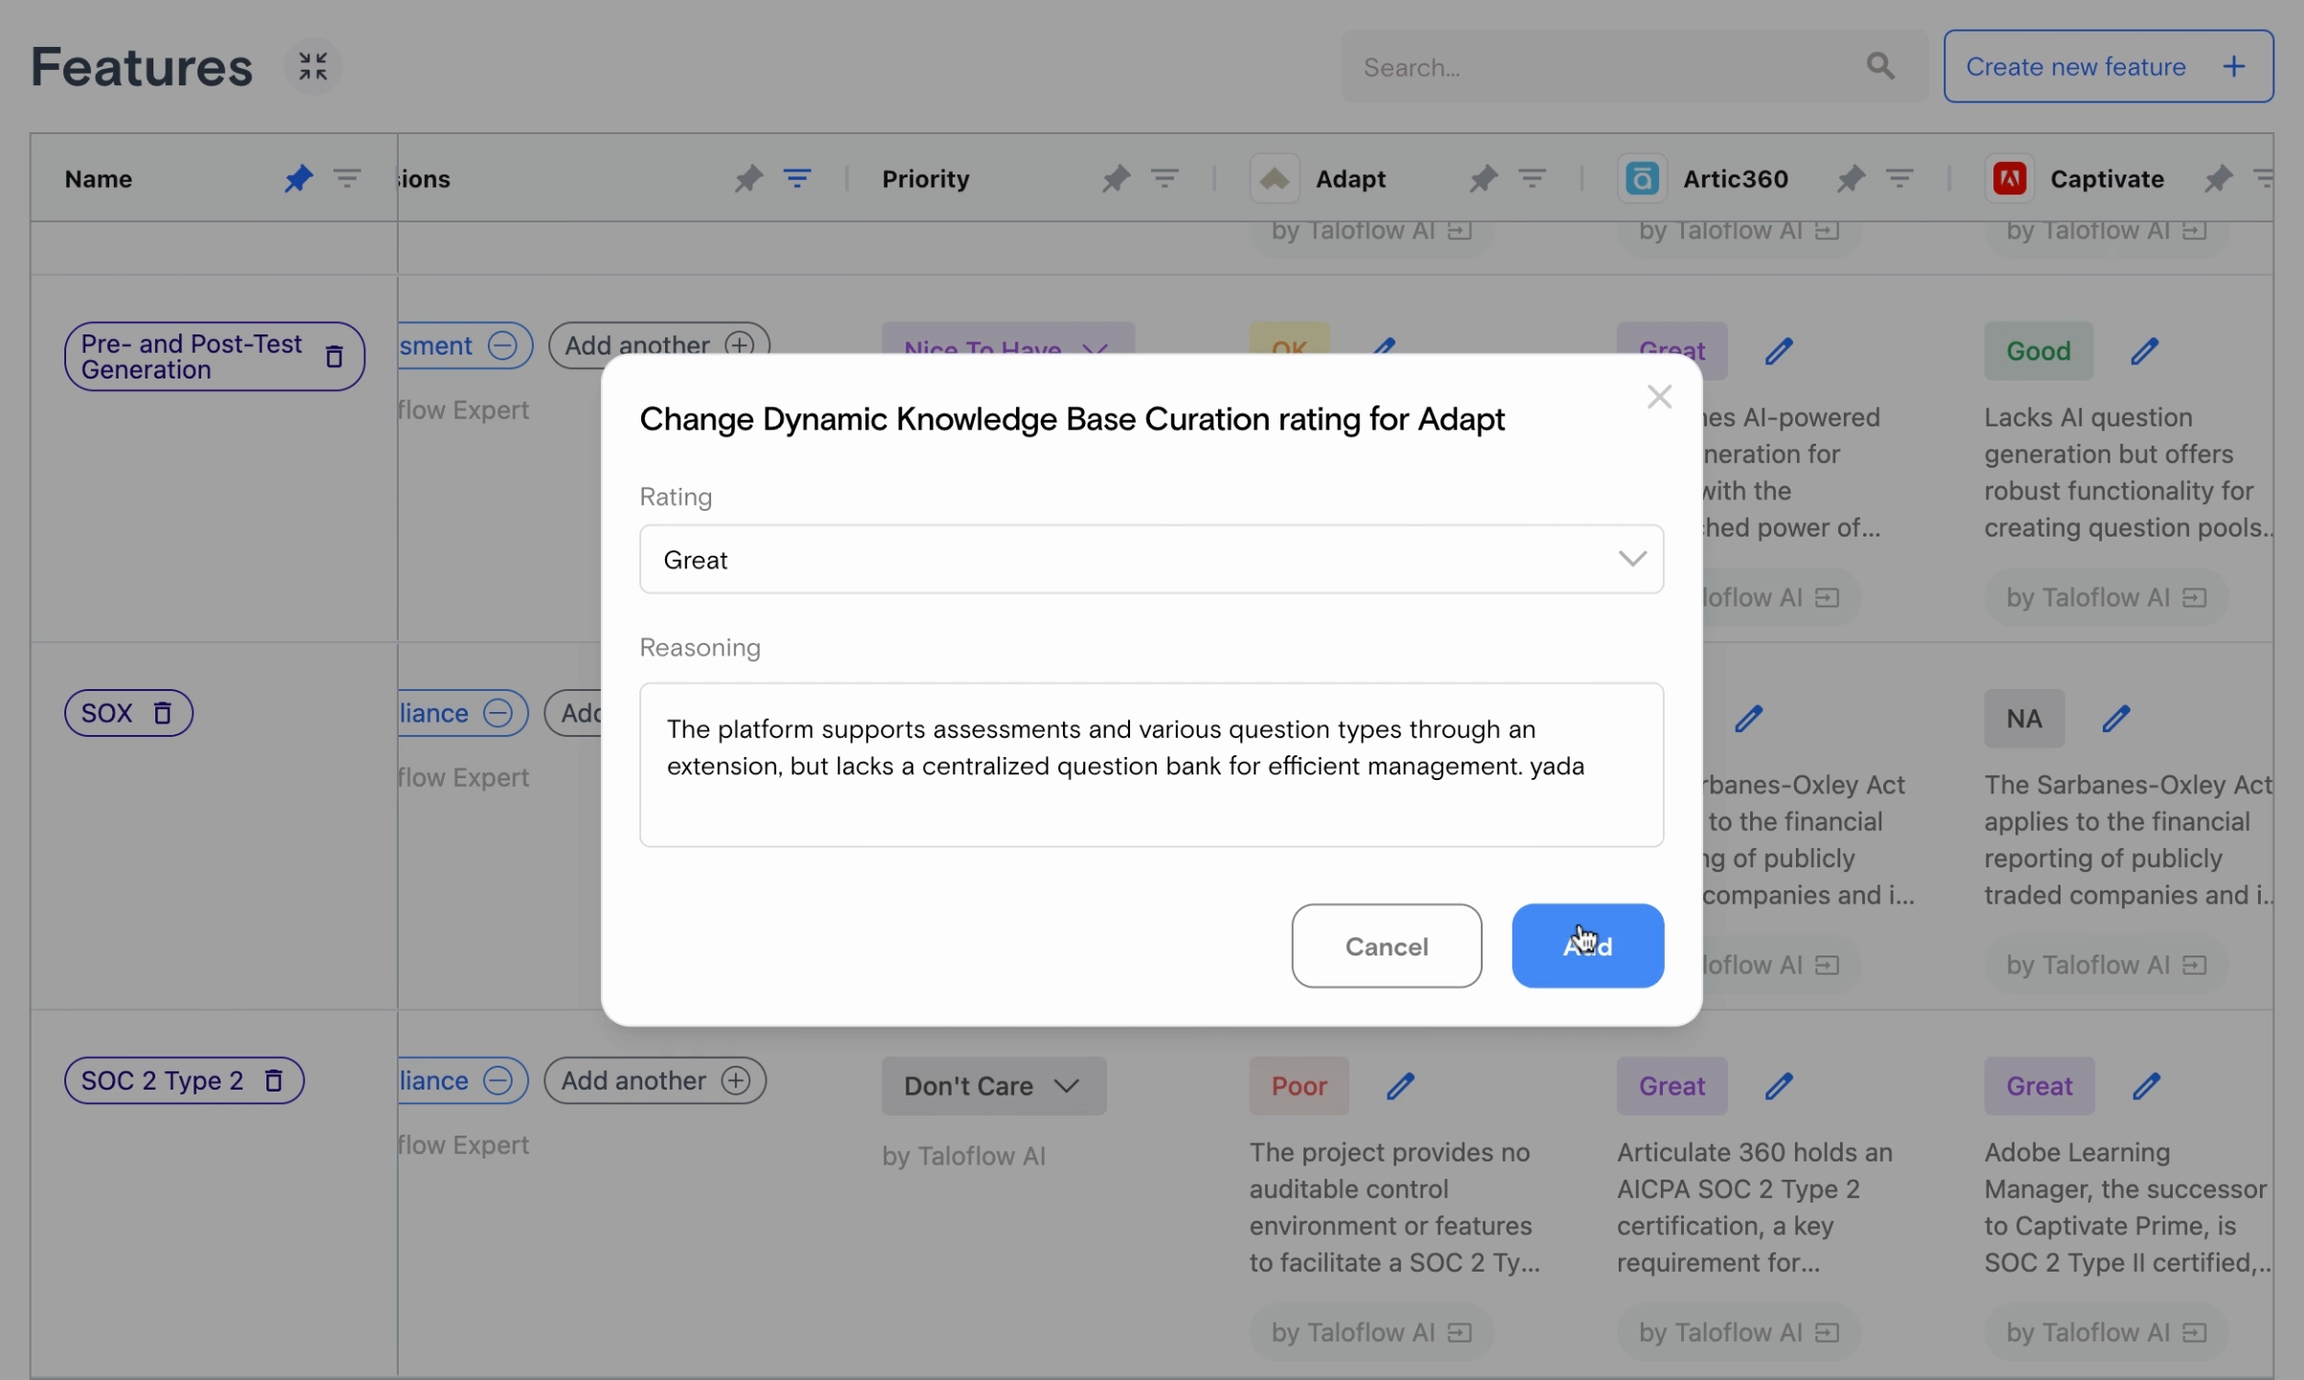Click the search magnifier icon

click(1880, 67)
